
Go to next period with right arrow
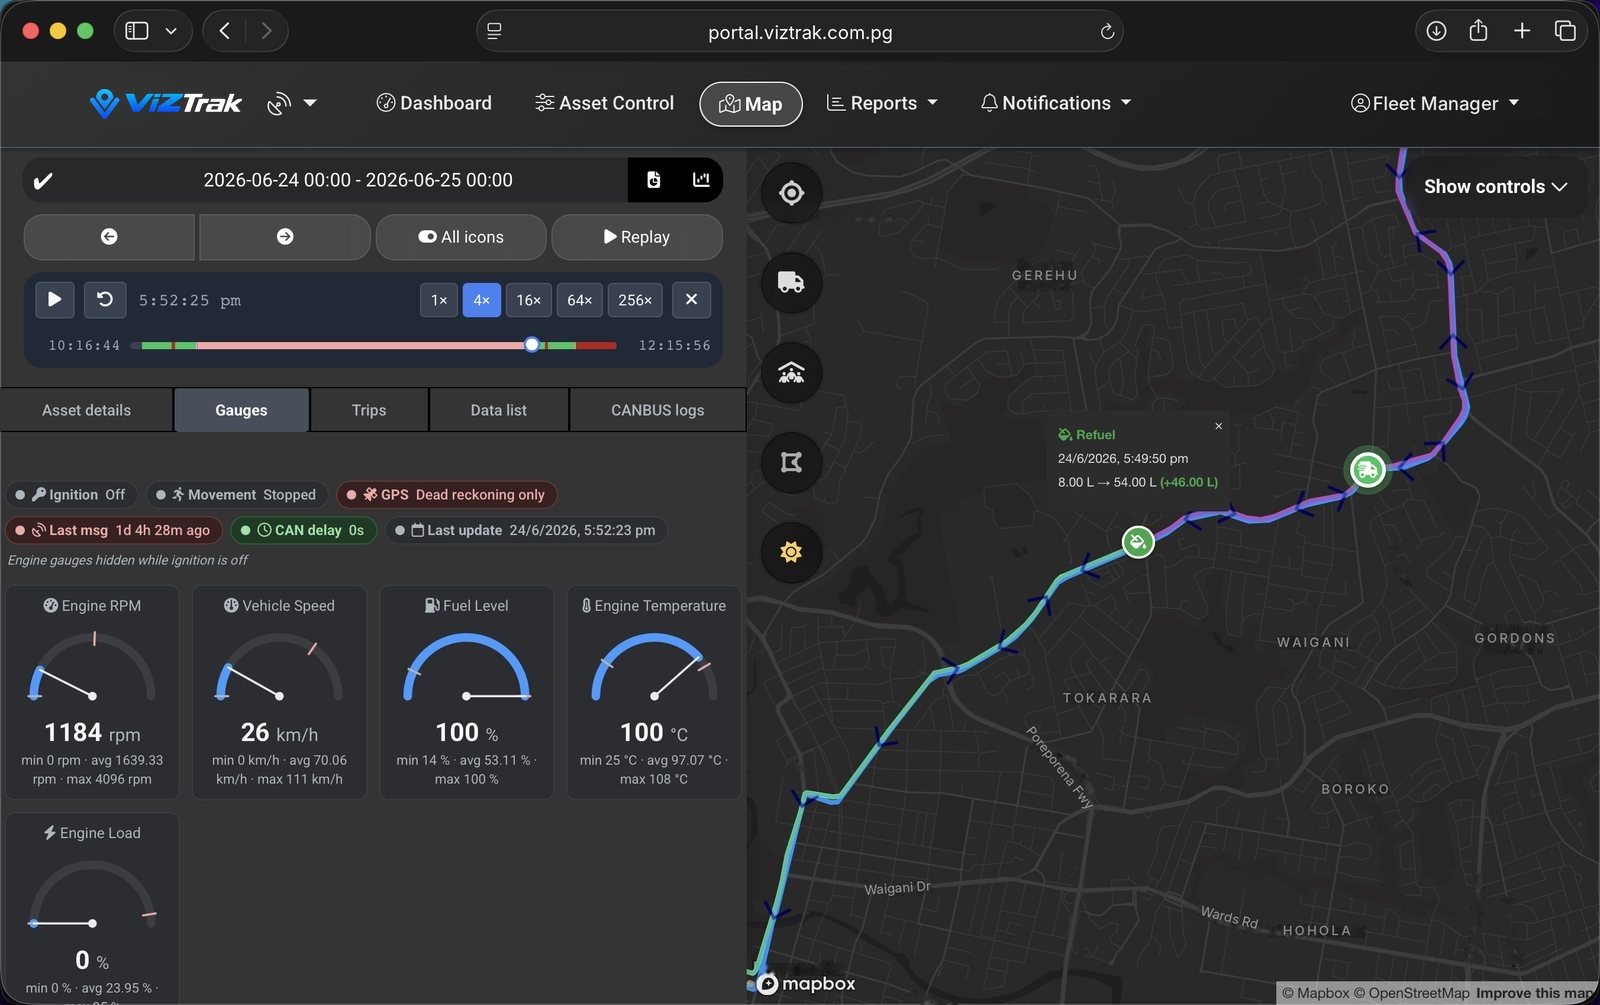pos(285,237)
